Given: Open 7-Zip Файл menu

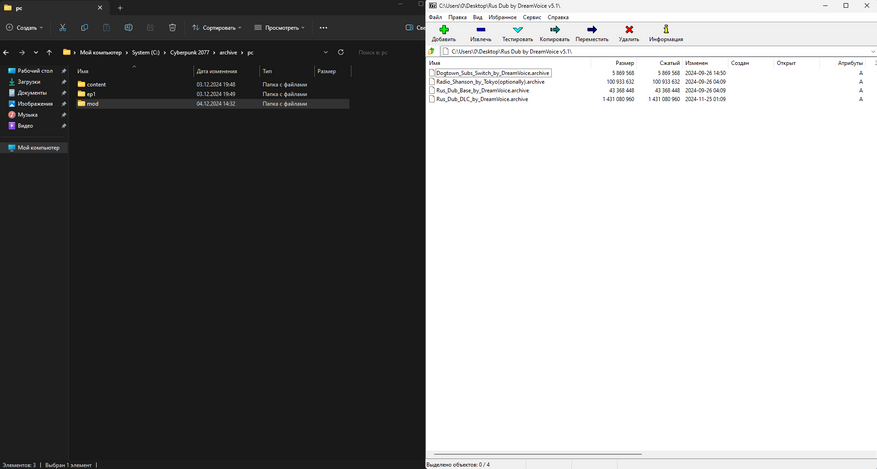Looking at the screenshot, I should pos(435,17).
